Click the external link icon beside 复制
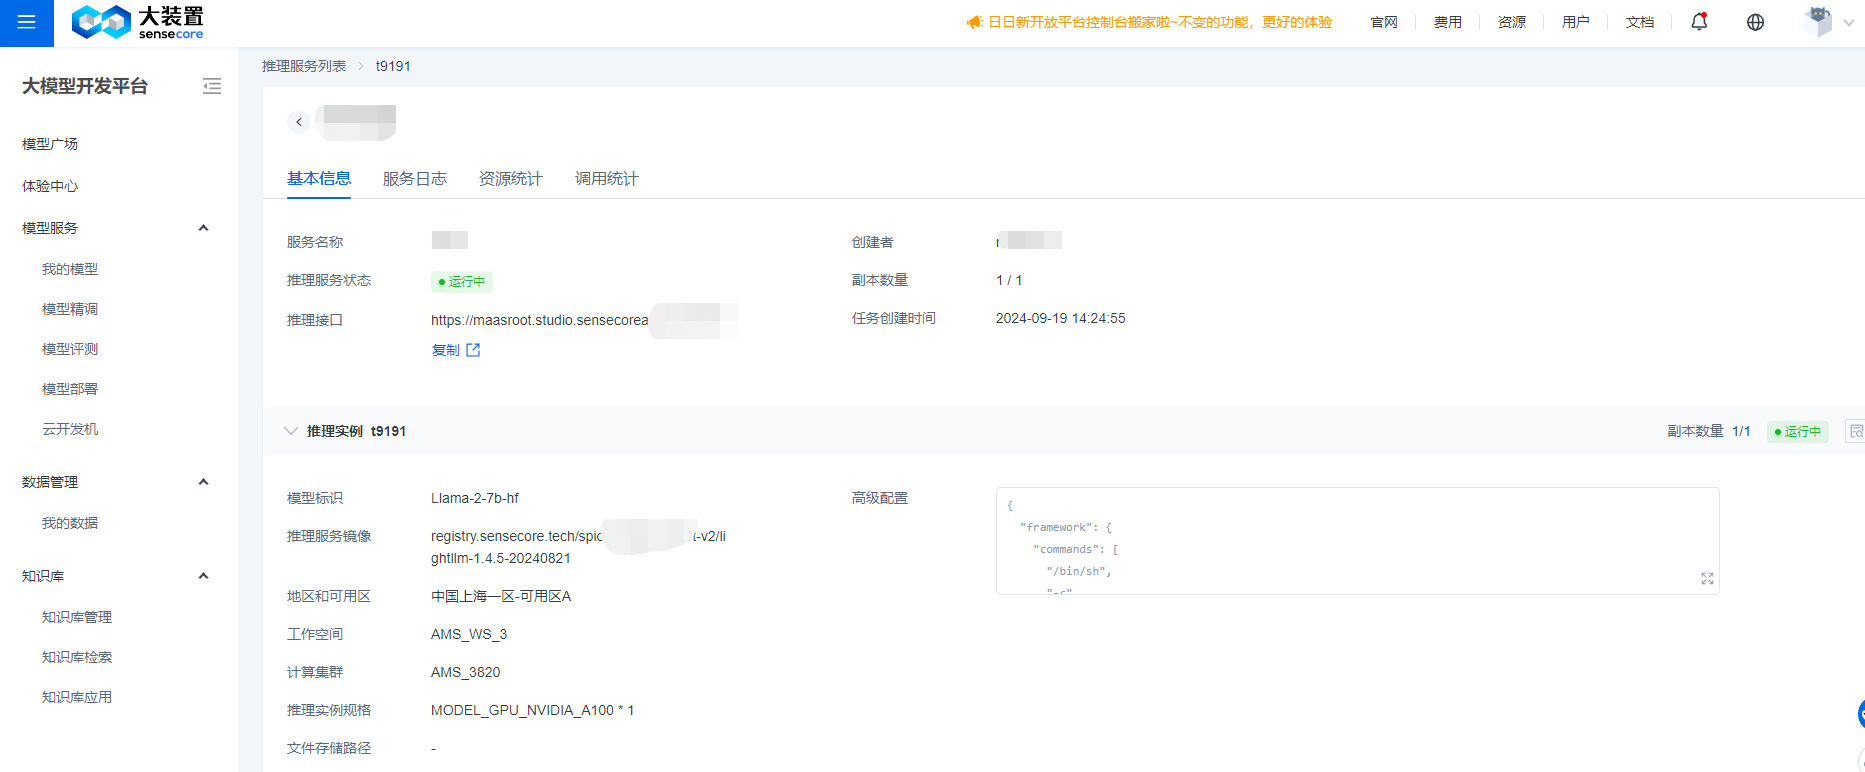The image size is (1865, 772). tap(473, 350)
